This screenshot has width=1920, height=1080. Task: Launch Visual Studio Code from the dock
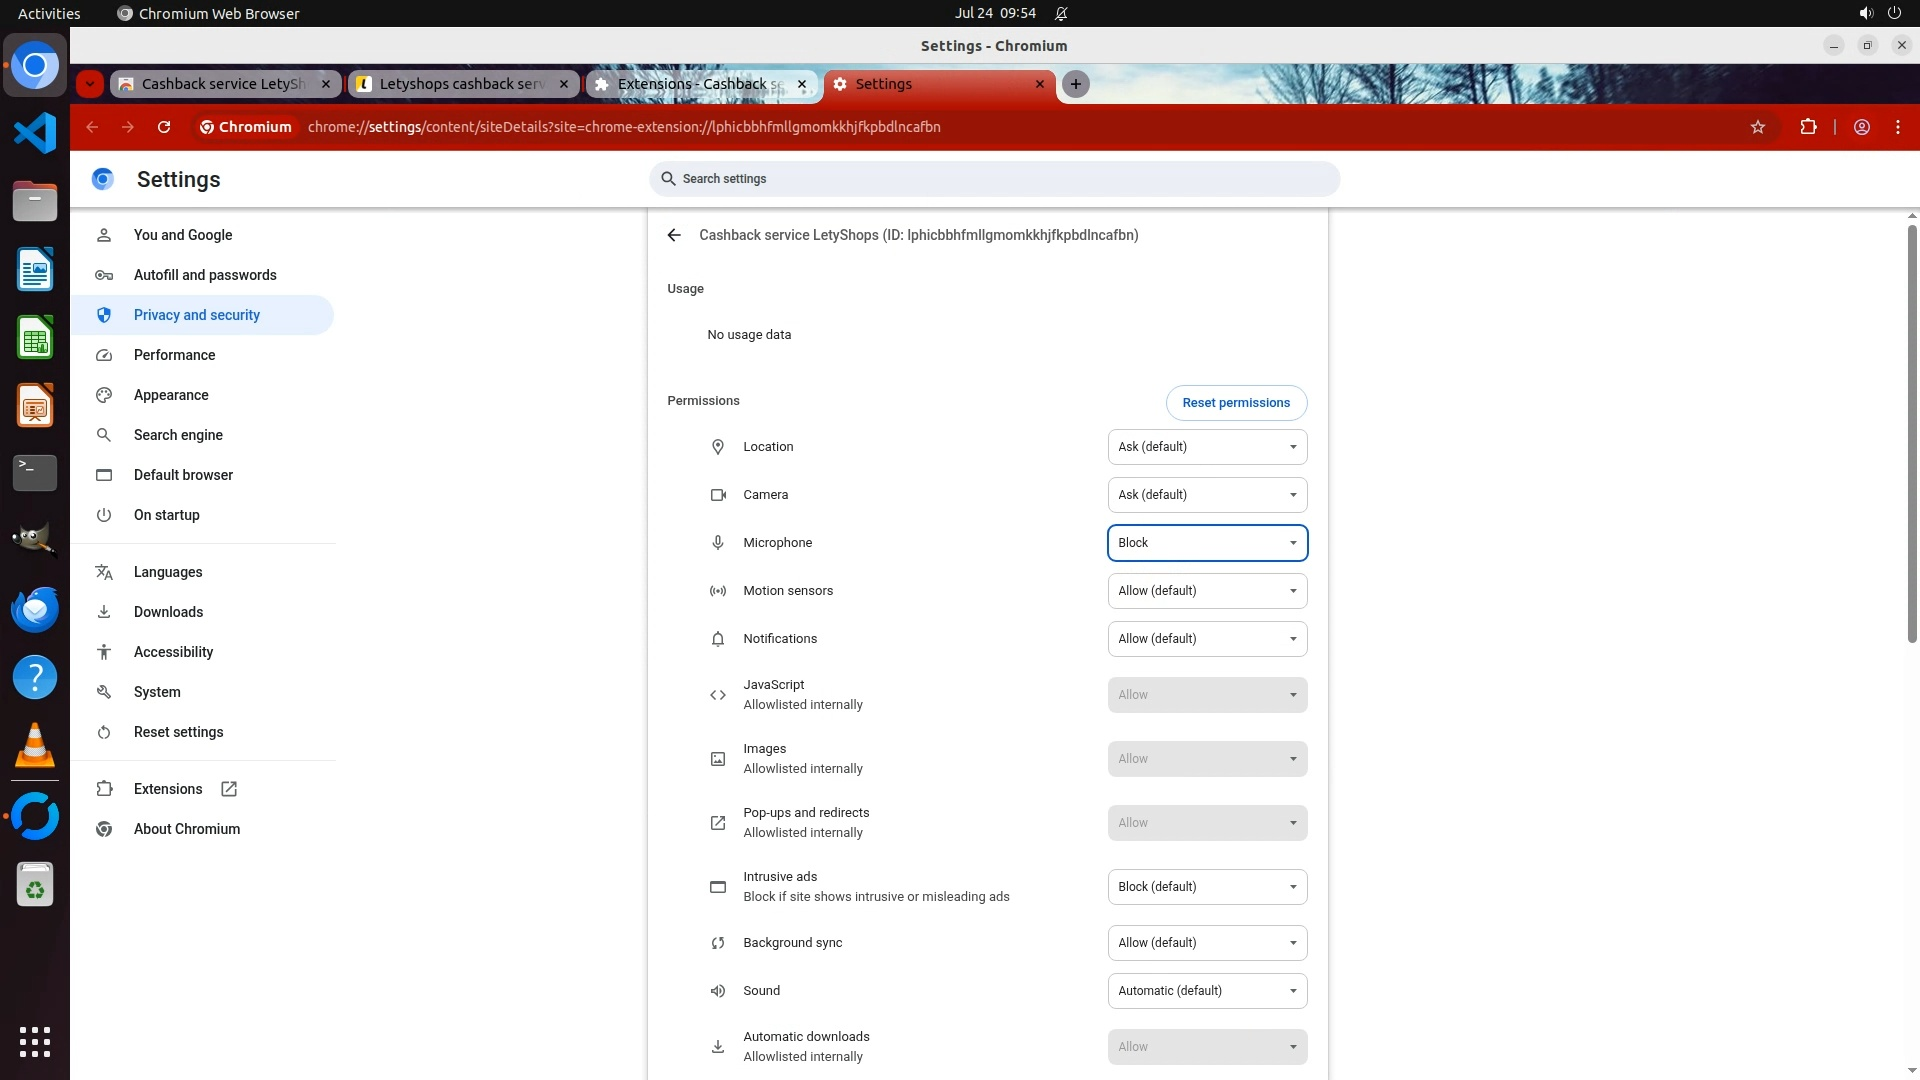35,133
